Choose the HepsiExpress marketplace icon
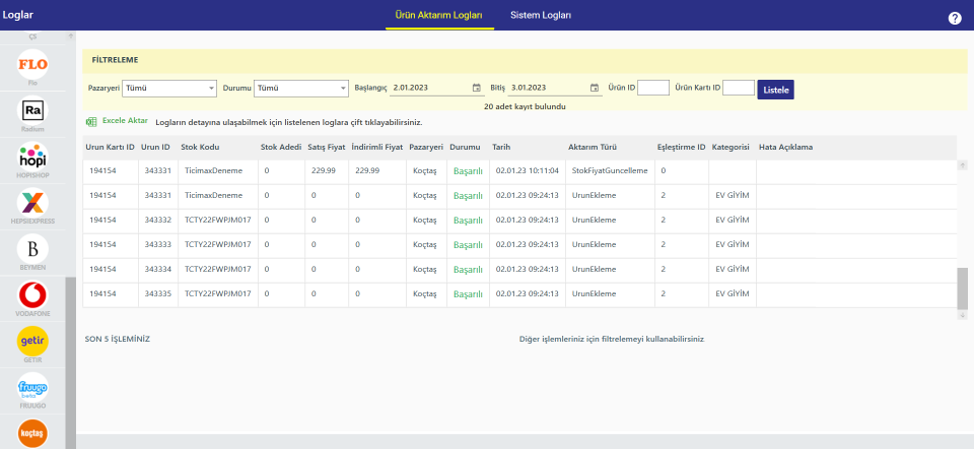The image size is (976, 451). tap(33, 202)
